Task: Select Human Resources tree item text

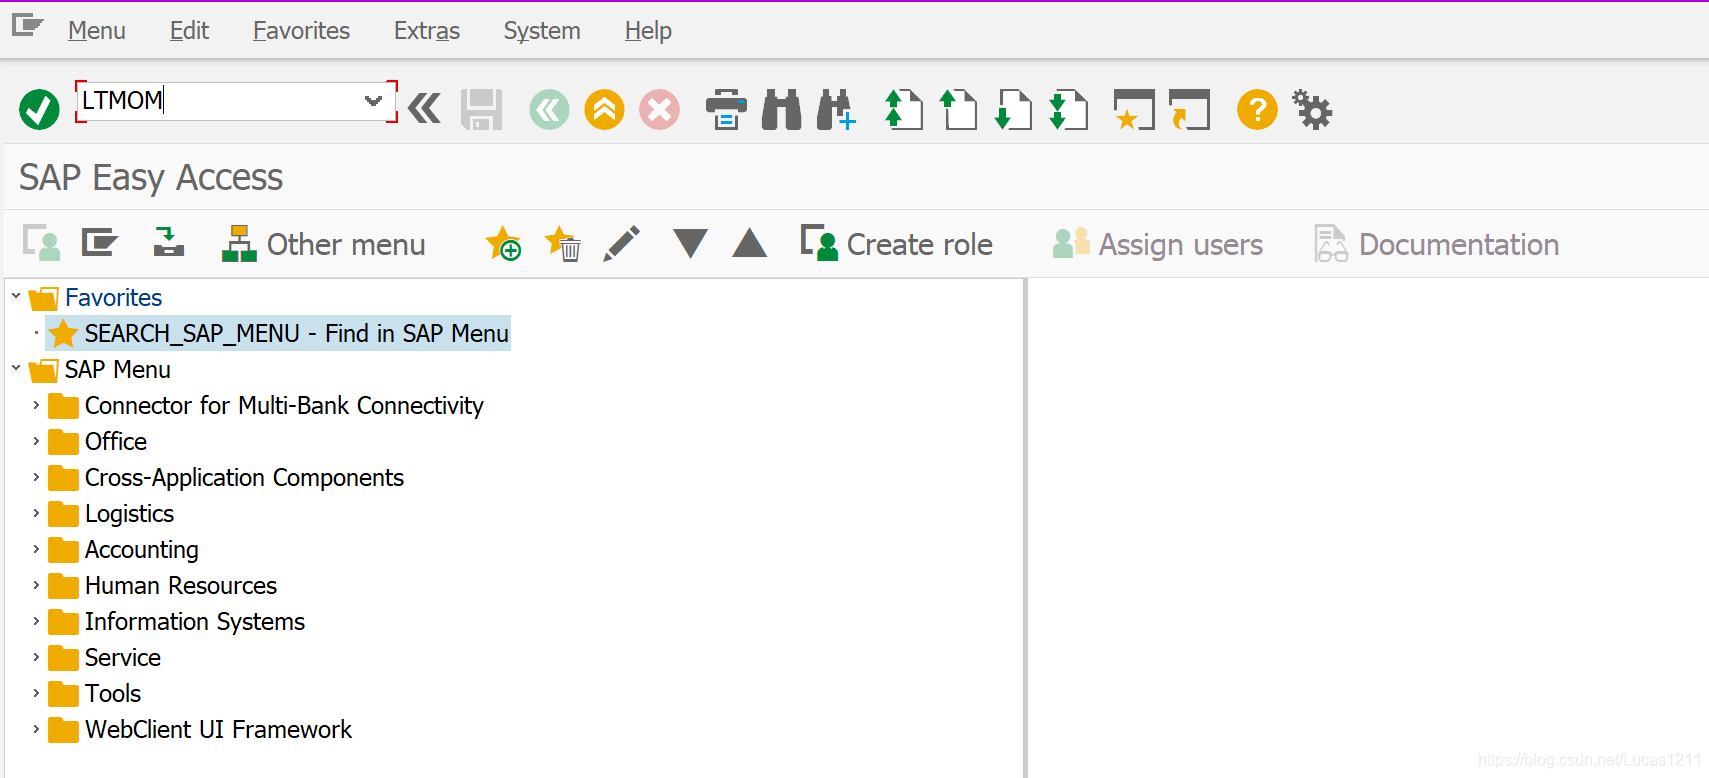Action: click(x=181, y=585)
